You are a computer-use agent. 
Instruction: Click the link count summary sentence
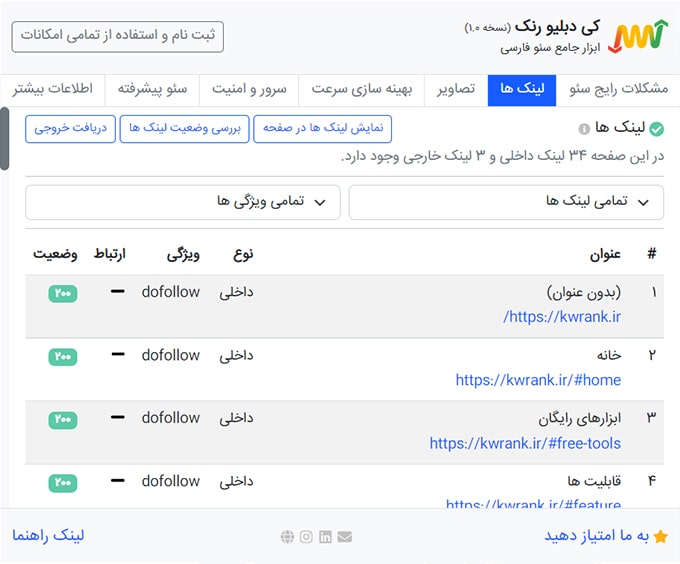click(502, 156)
